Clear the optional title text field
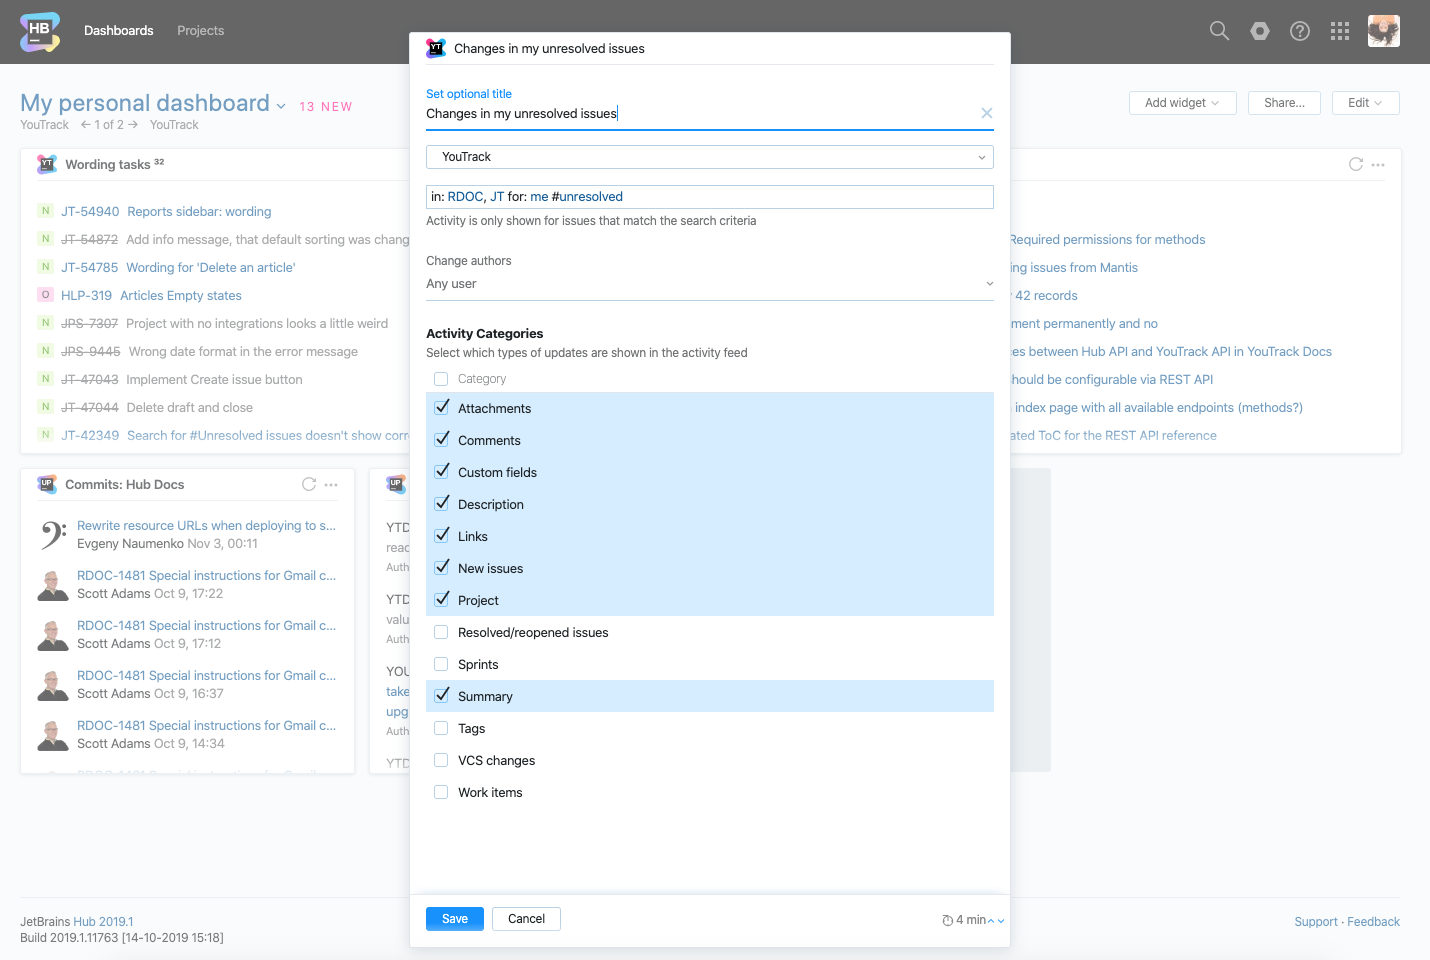The image size is (1430, 960). click(987, 113)
